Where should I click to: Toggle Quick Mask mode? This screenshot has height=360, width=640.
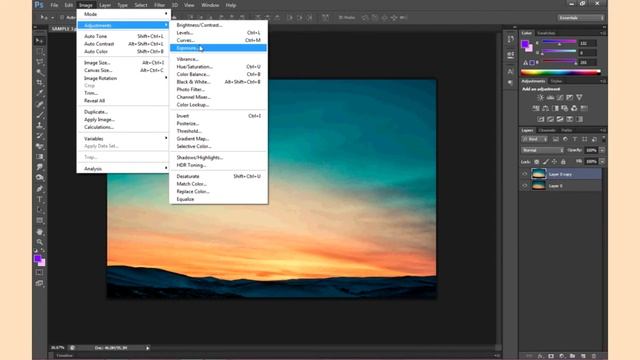pos(40,272)
